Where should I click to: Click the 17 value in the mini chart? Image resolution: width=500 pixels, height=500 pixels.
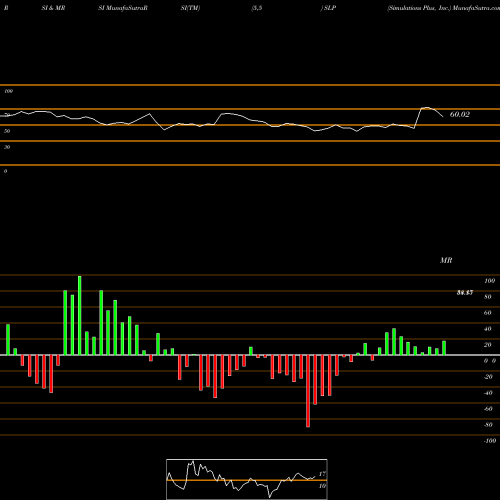(x=322, y=474)
